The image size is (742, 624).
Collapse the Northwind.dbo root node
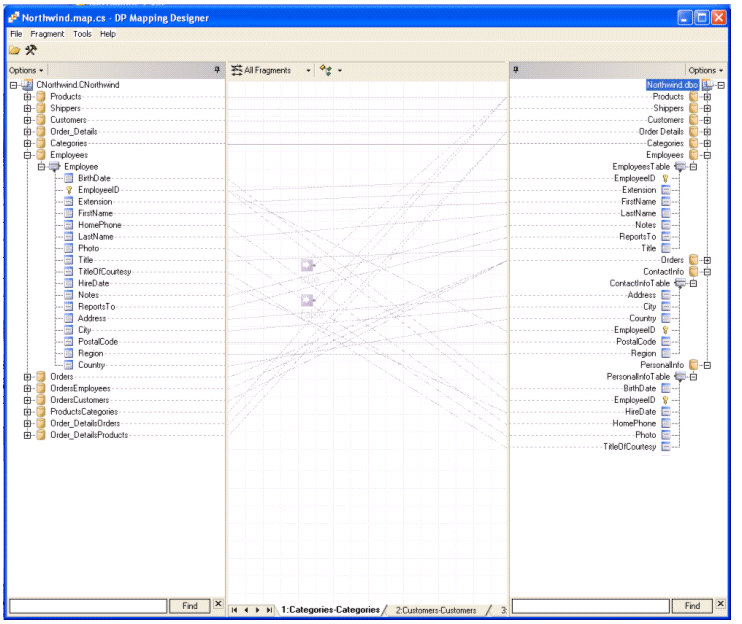tap(721, 85)
